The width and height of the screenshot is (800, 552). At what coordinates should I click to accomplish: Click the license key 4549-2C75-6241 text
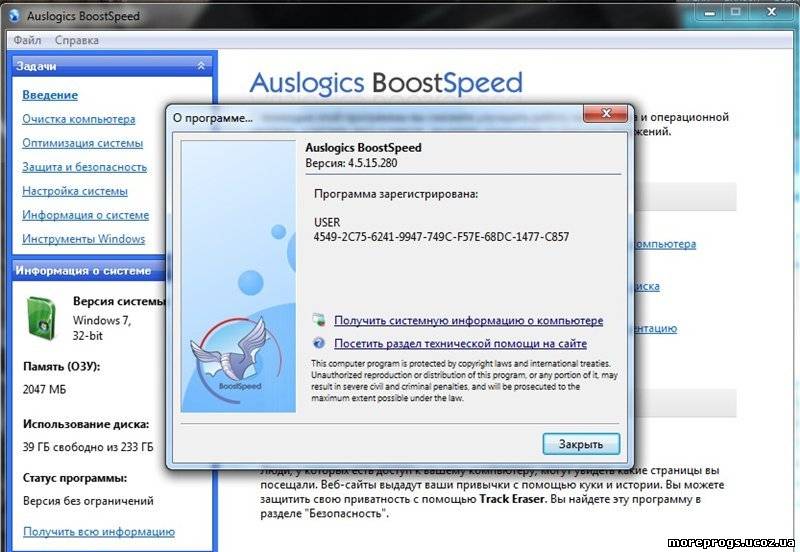[441, 236]
